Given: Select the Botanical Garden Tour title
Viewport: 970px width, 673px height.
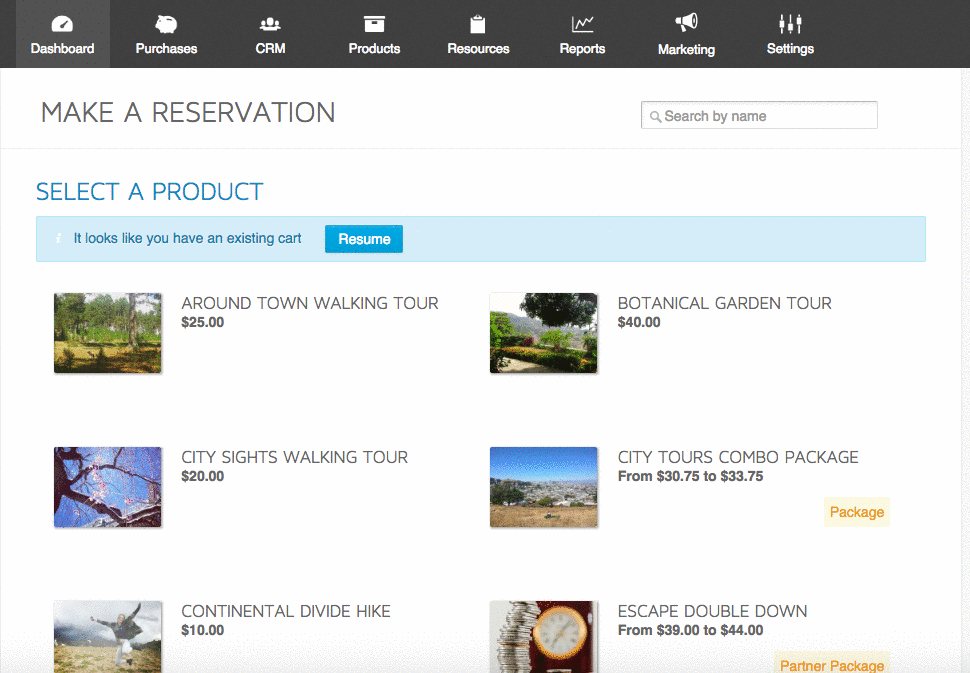Looking at the screenshot, I should pyautogui.click(x=724, y=303).
